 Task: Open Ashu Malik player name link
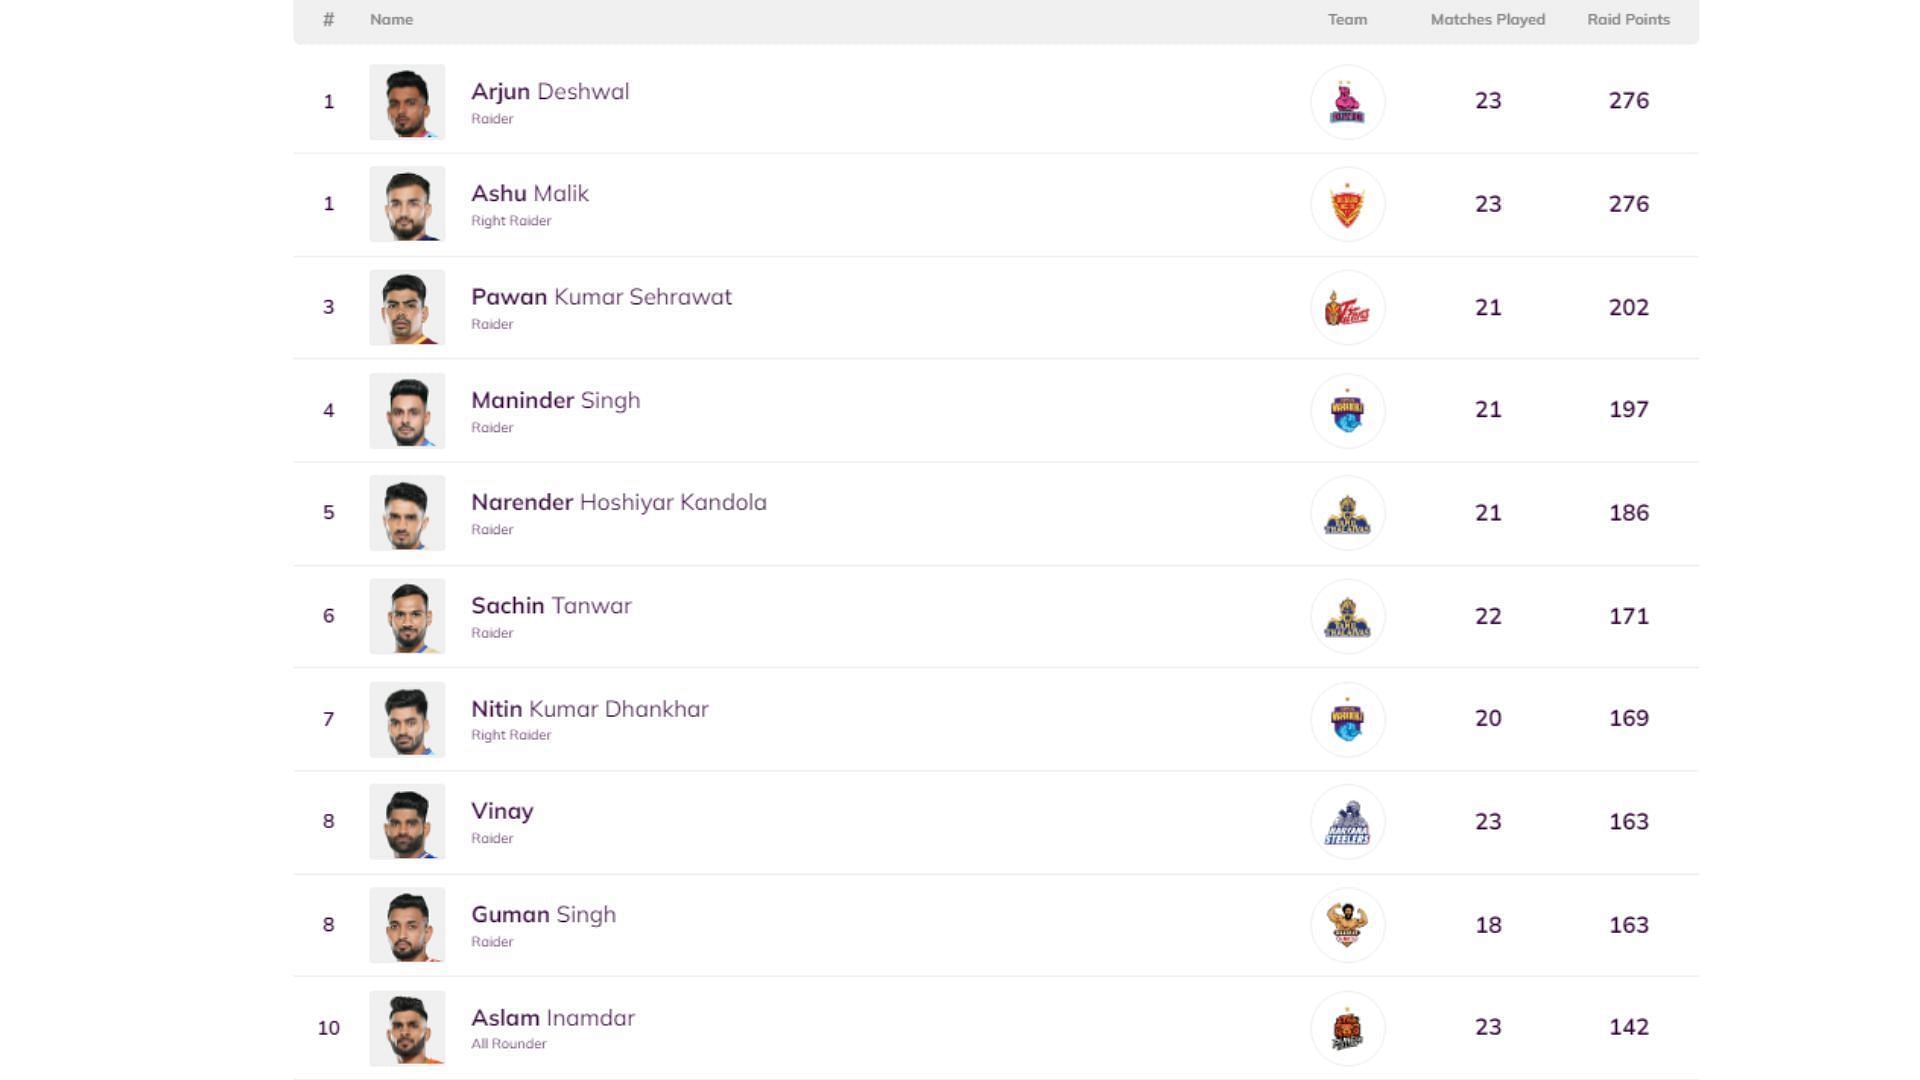point(530,194)
